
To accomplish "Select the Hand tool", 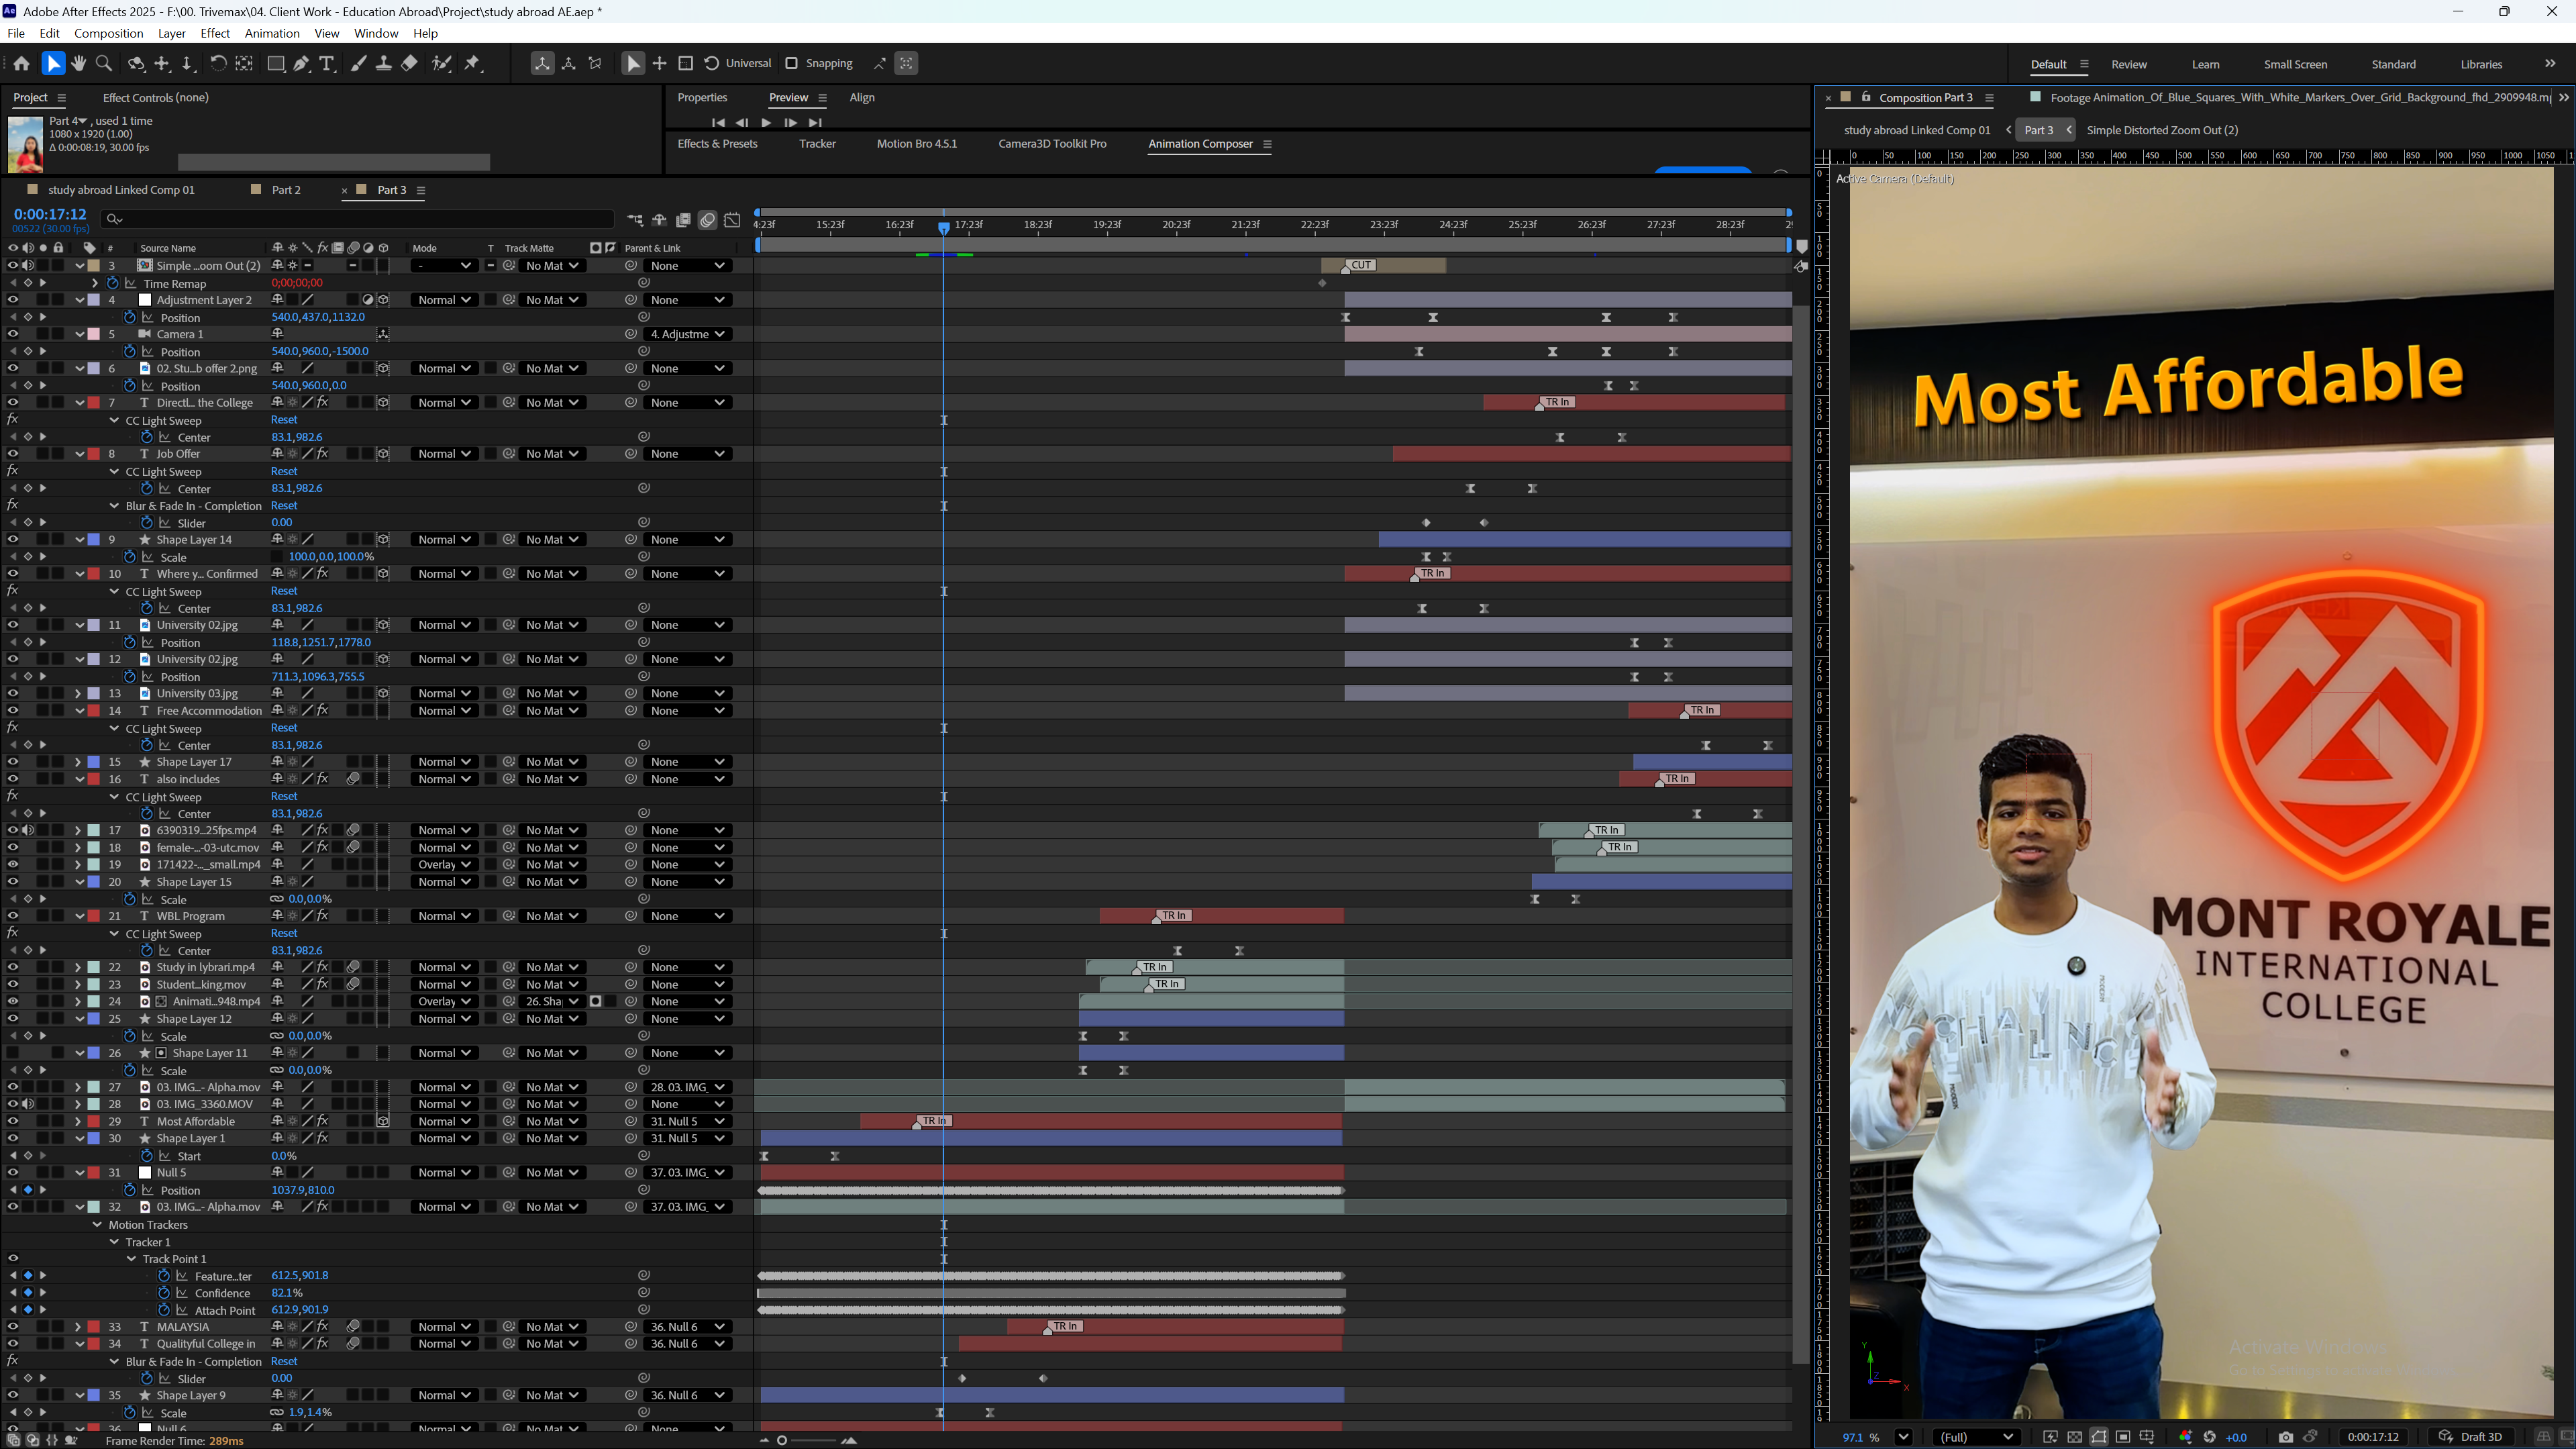I will tap(78, 63).
